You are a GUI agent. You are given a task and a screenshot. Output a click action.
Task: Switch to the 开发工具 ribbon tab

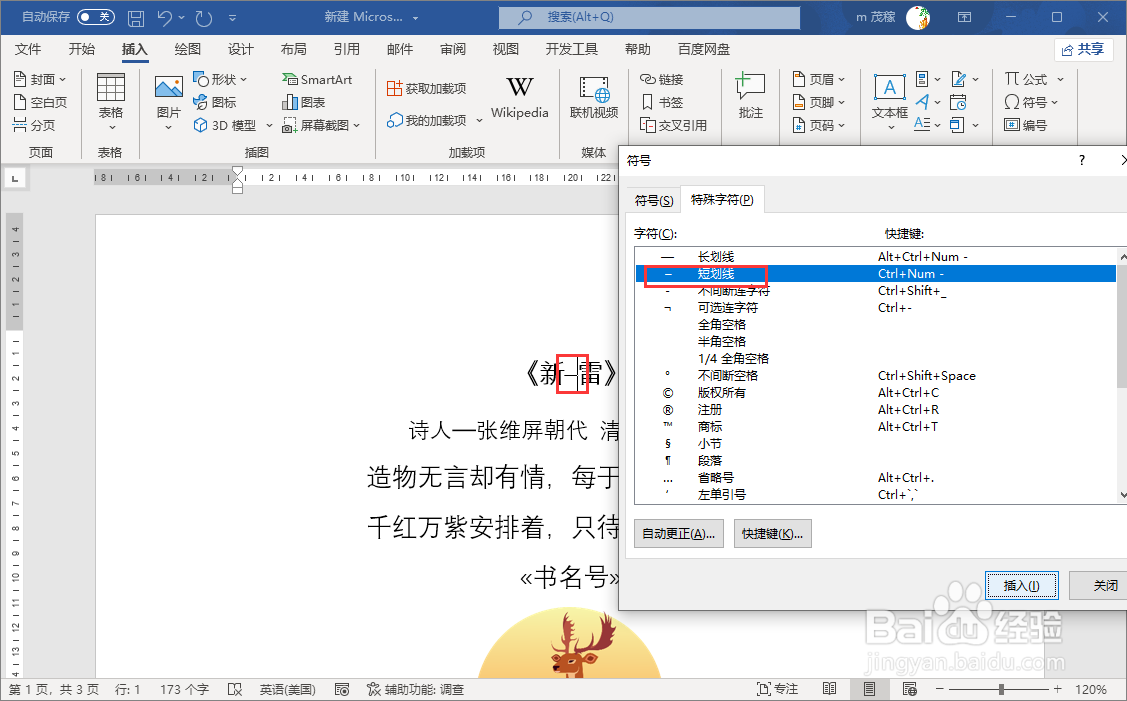[571, 49]
